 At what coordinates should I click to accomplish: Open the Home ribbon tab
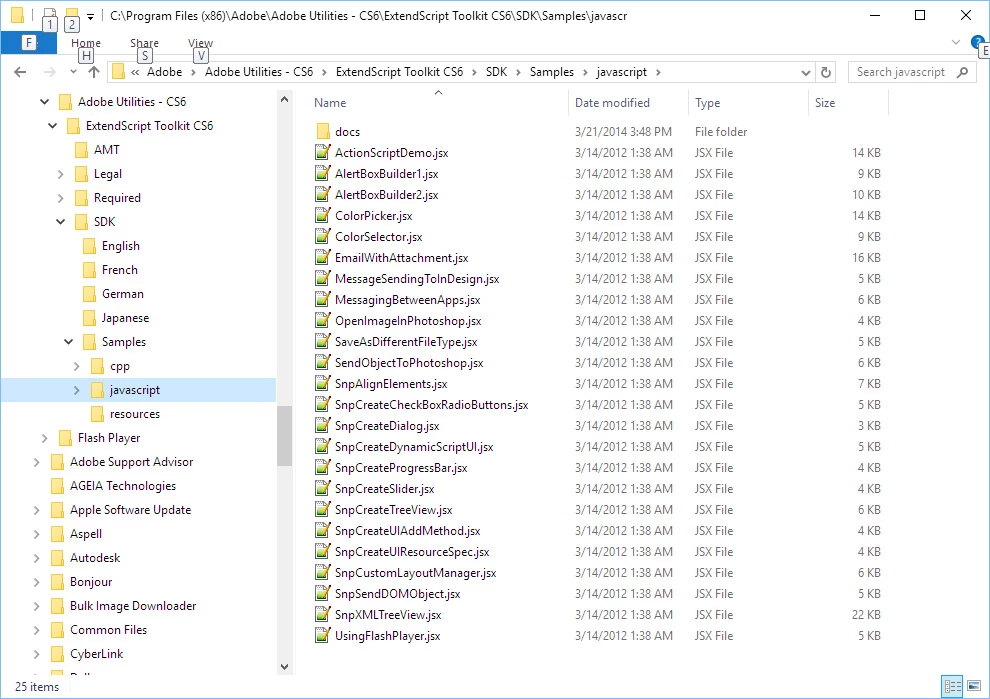coord(86,42)
